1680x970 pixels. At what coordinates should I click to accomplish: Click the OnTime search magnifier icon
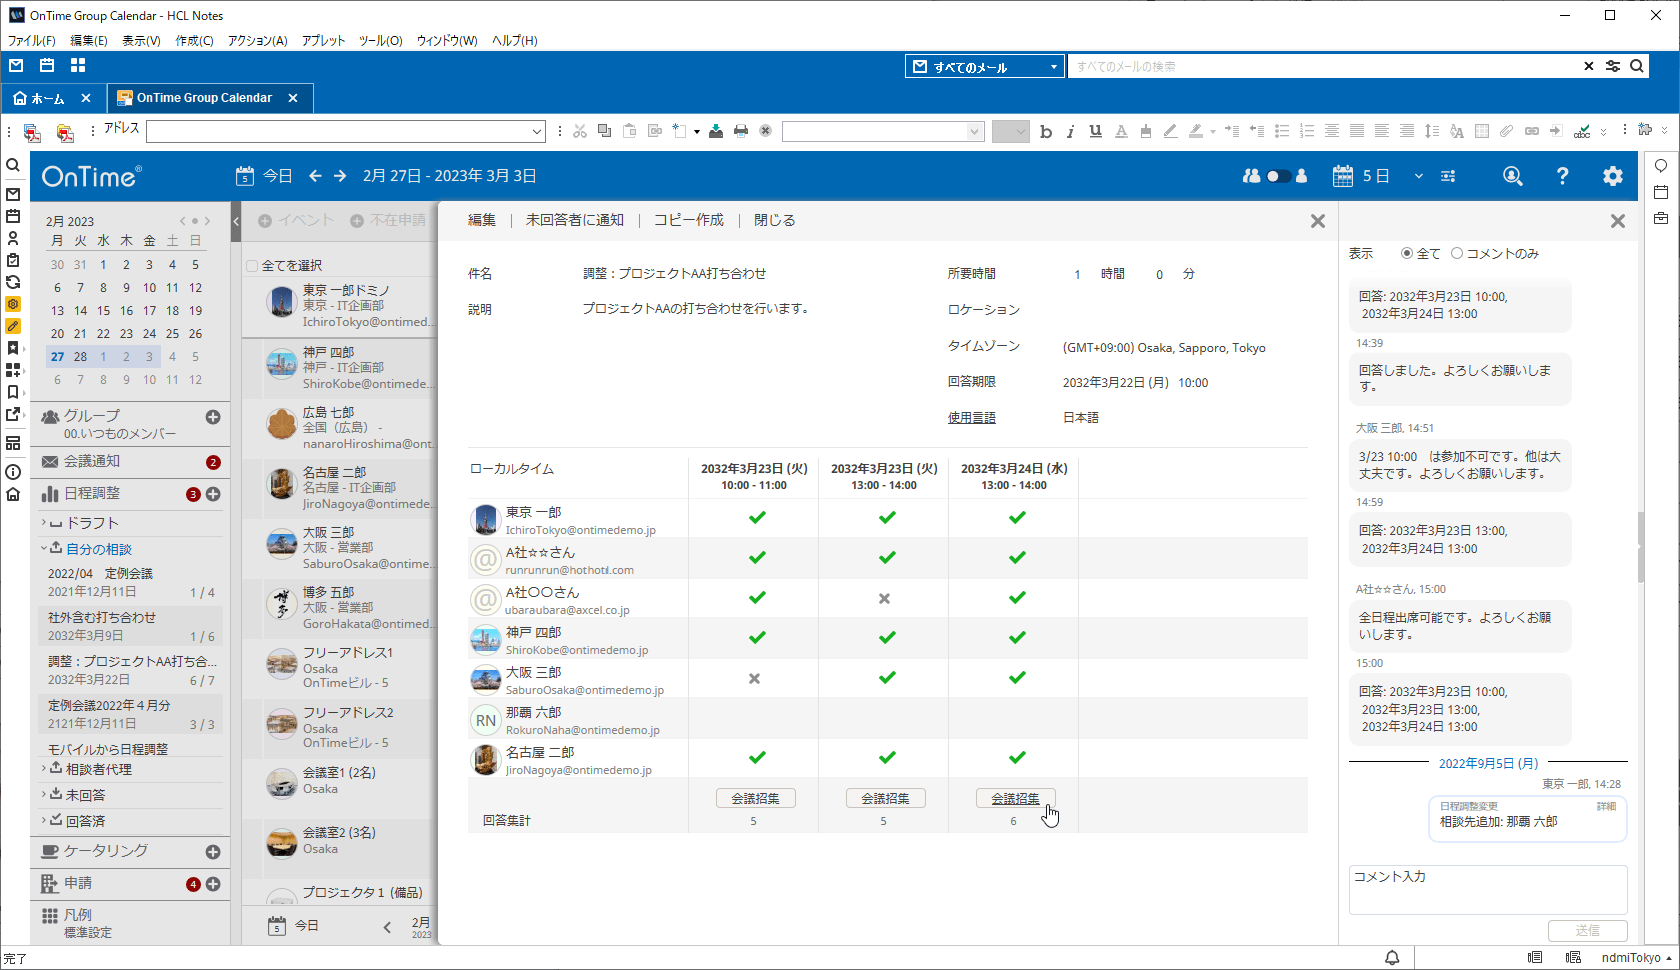[x=1512, y=176]
